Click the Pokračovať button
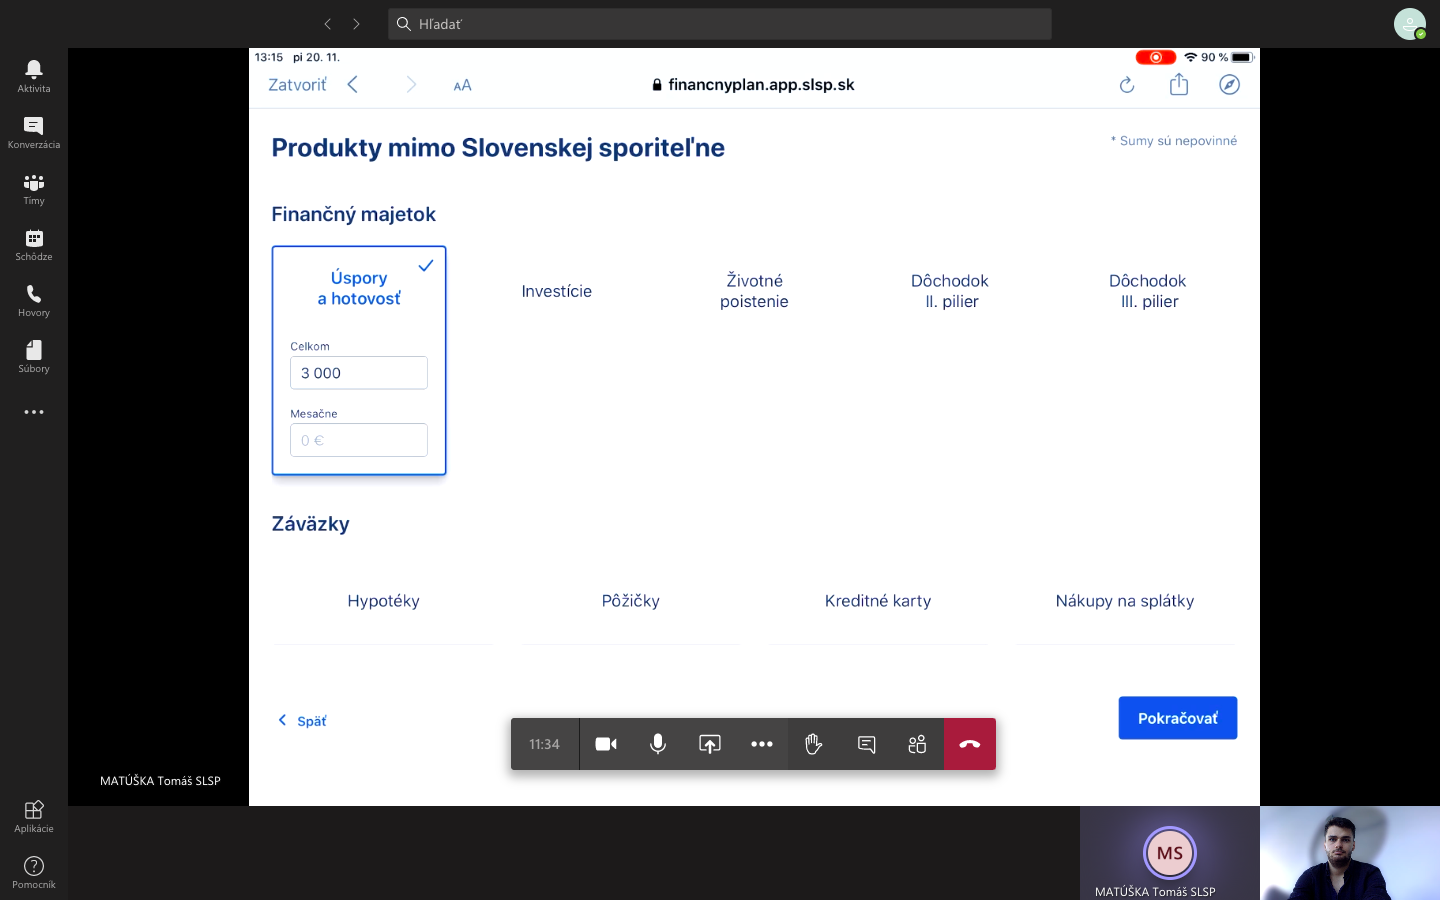 (1177, 718)
